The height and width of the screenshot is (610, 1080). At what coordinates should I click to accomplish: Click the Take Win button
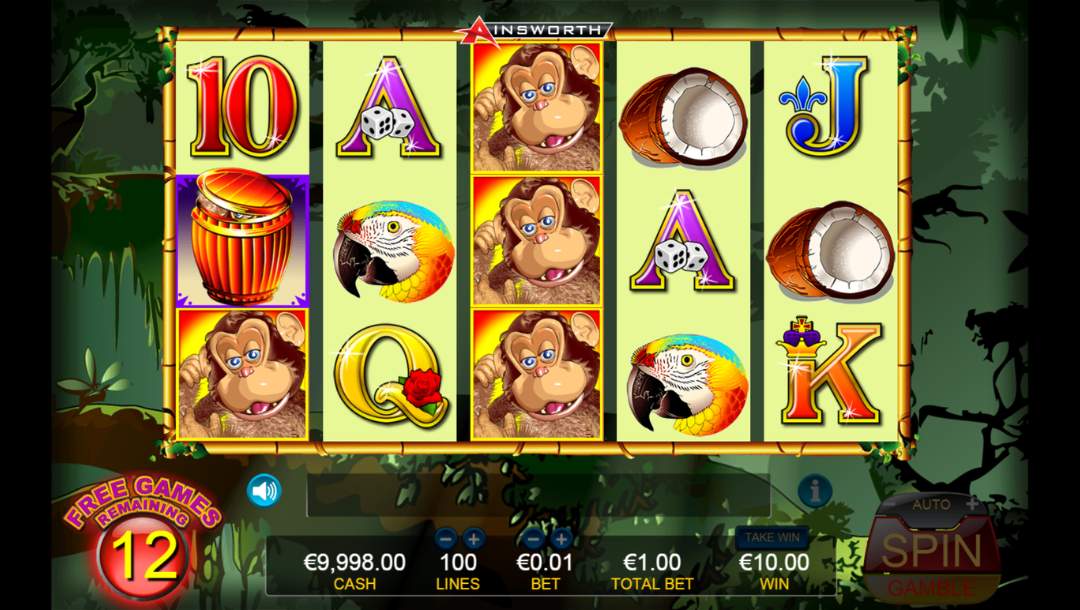click(771, 537)
